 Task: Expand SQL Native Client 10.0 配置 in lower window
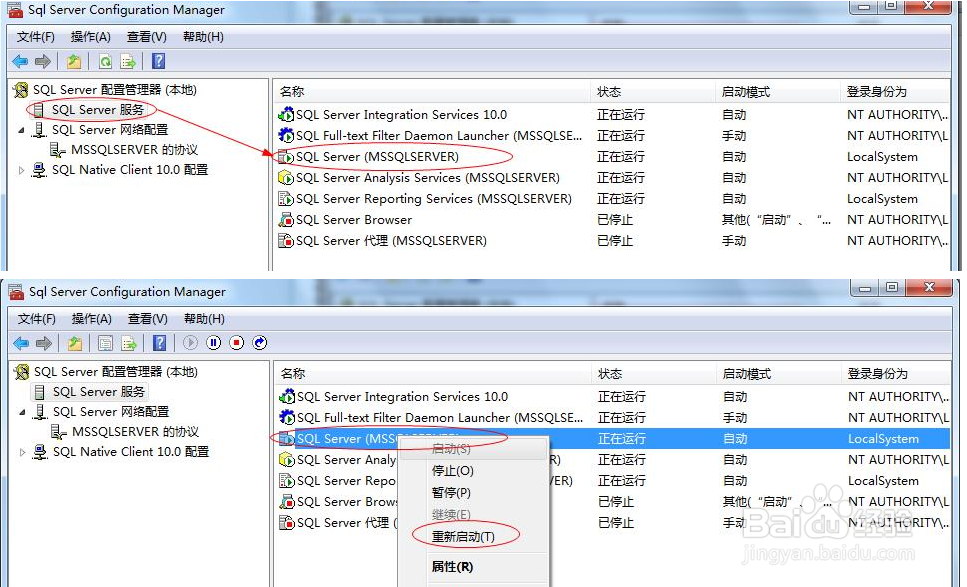click(23, 452)
